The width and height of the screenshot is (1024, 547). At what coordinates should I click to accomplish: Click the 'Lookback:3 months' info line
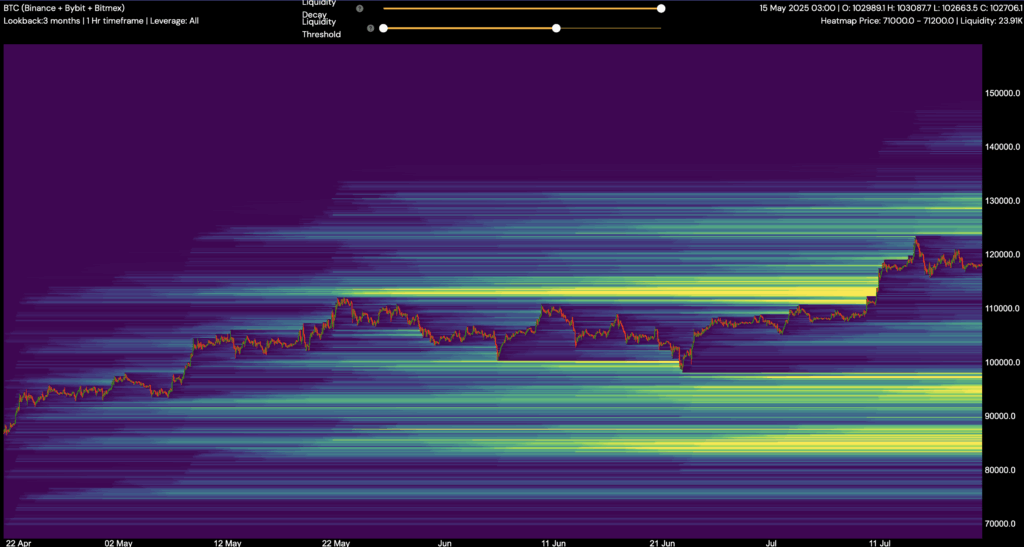pos(101,21)
